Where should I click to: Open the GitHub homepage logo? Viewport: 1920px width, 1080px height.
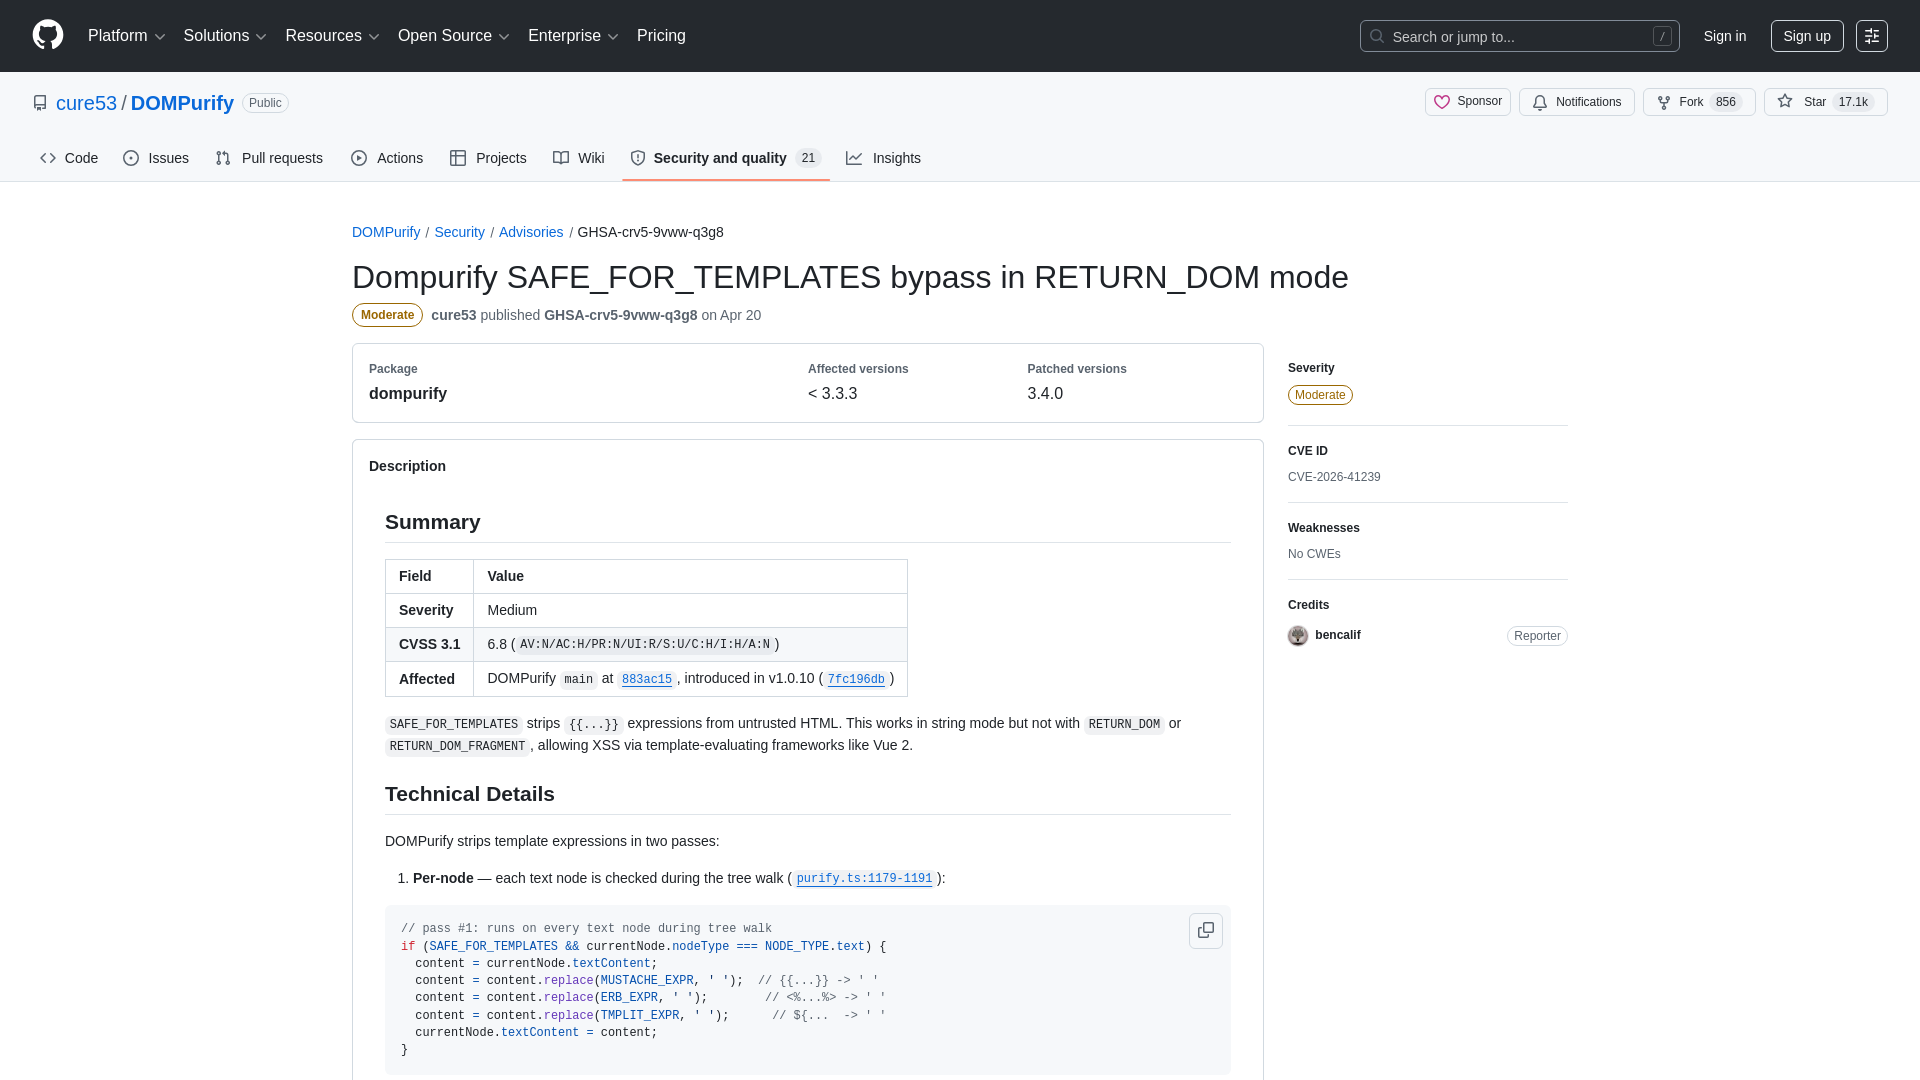(x=48, y=36)
